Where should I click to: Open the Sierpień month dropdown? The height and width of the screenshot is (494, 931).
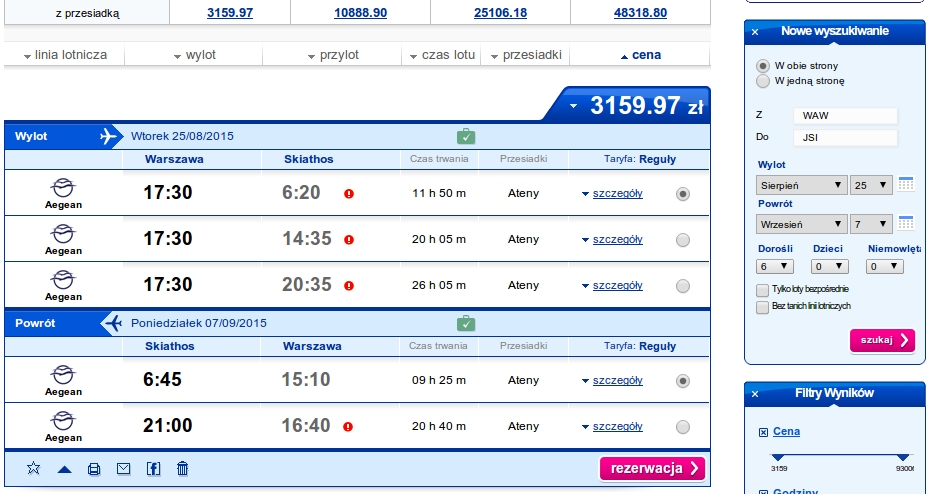pos(801,185)
